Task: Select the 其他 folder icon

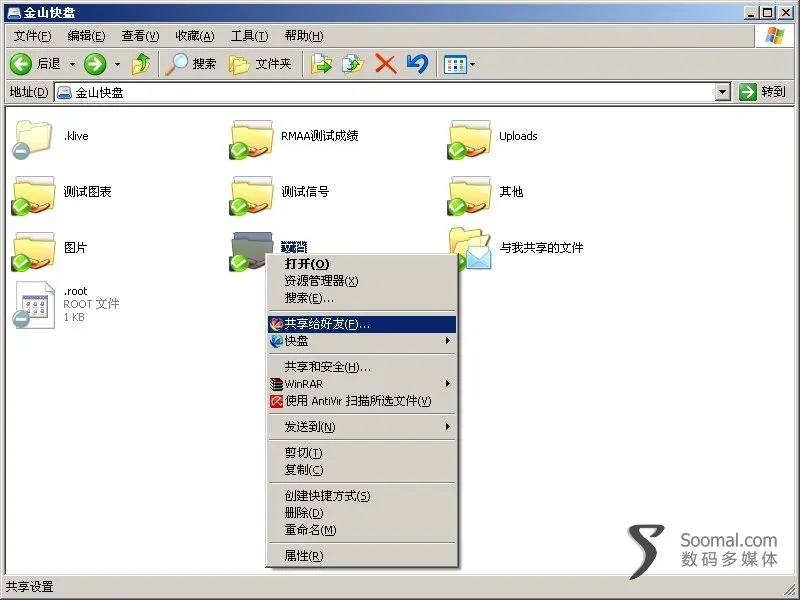Action: point(469,195)
